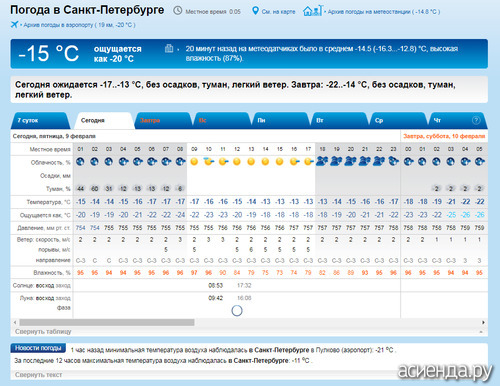Click fog value 60
Viewport: 500px width, 386px height.
pyautogui.click(x=95, y=189)
